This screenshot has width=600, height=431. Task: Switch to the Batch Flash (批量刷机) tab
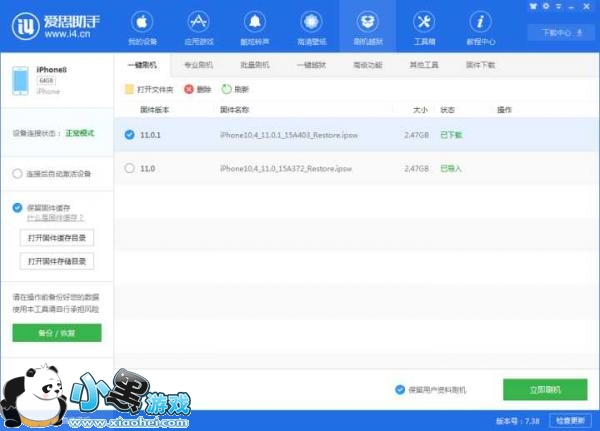point(255,65)
